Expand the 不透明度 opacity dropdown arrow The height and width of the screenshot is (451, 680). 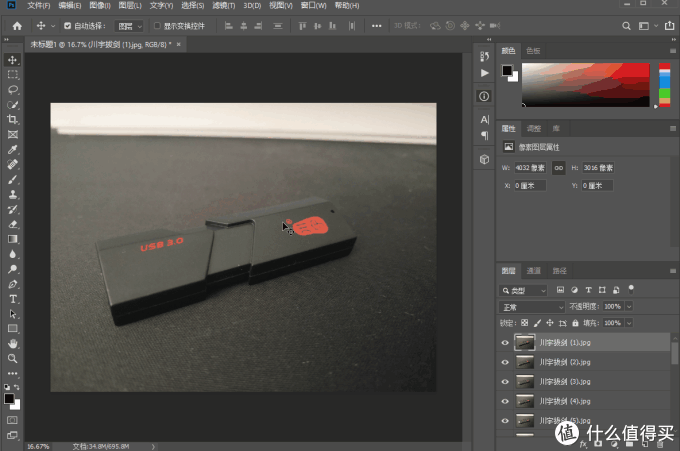click(x=630, y=306)
